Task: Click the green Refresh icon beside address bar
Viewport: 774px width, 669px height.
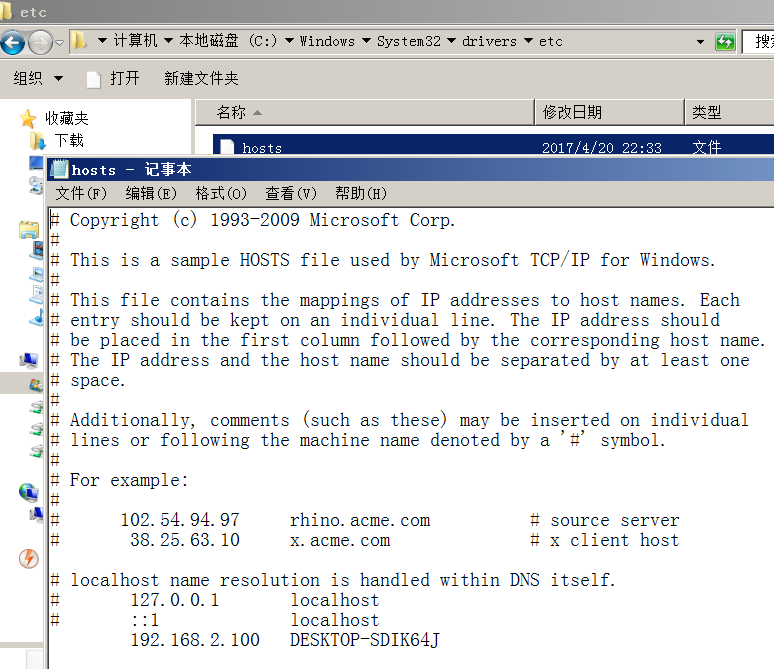Action: pos(726,42)
